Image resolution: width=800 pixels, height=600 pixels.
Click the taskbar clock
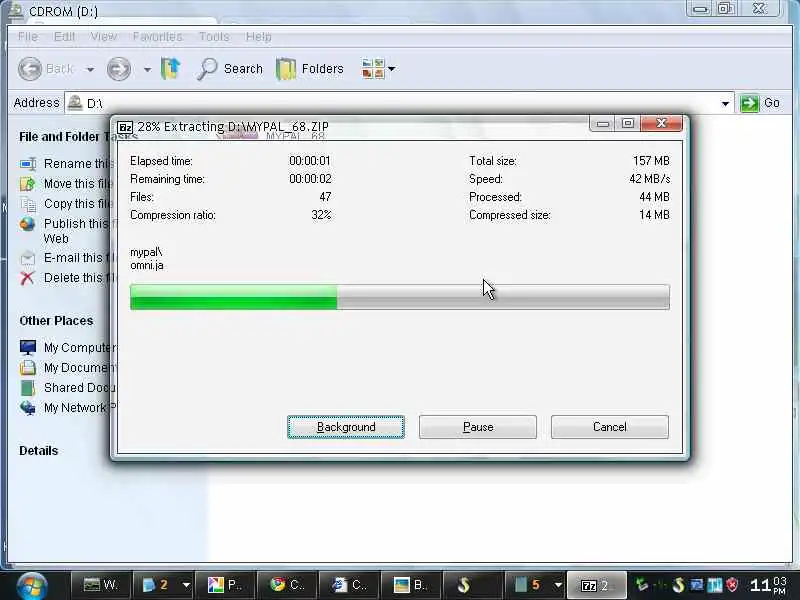click(768, 585)
